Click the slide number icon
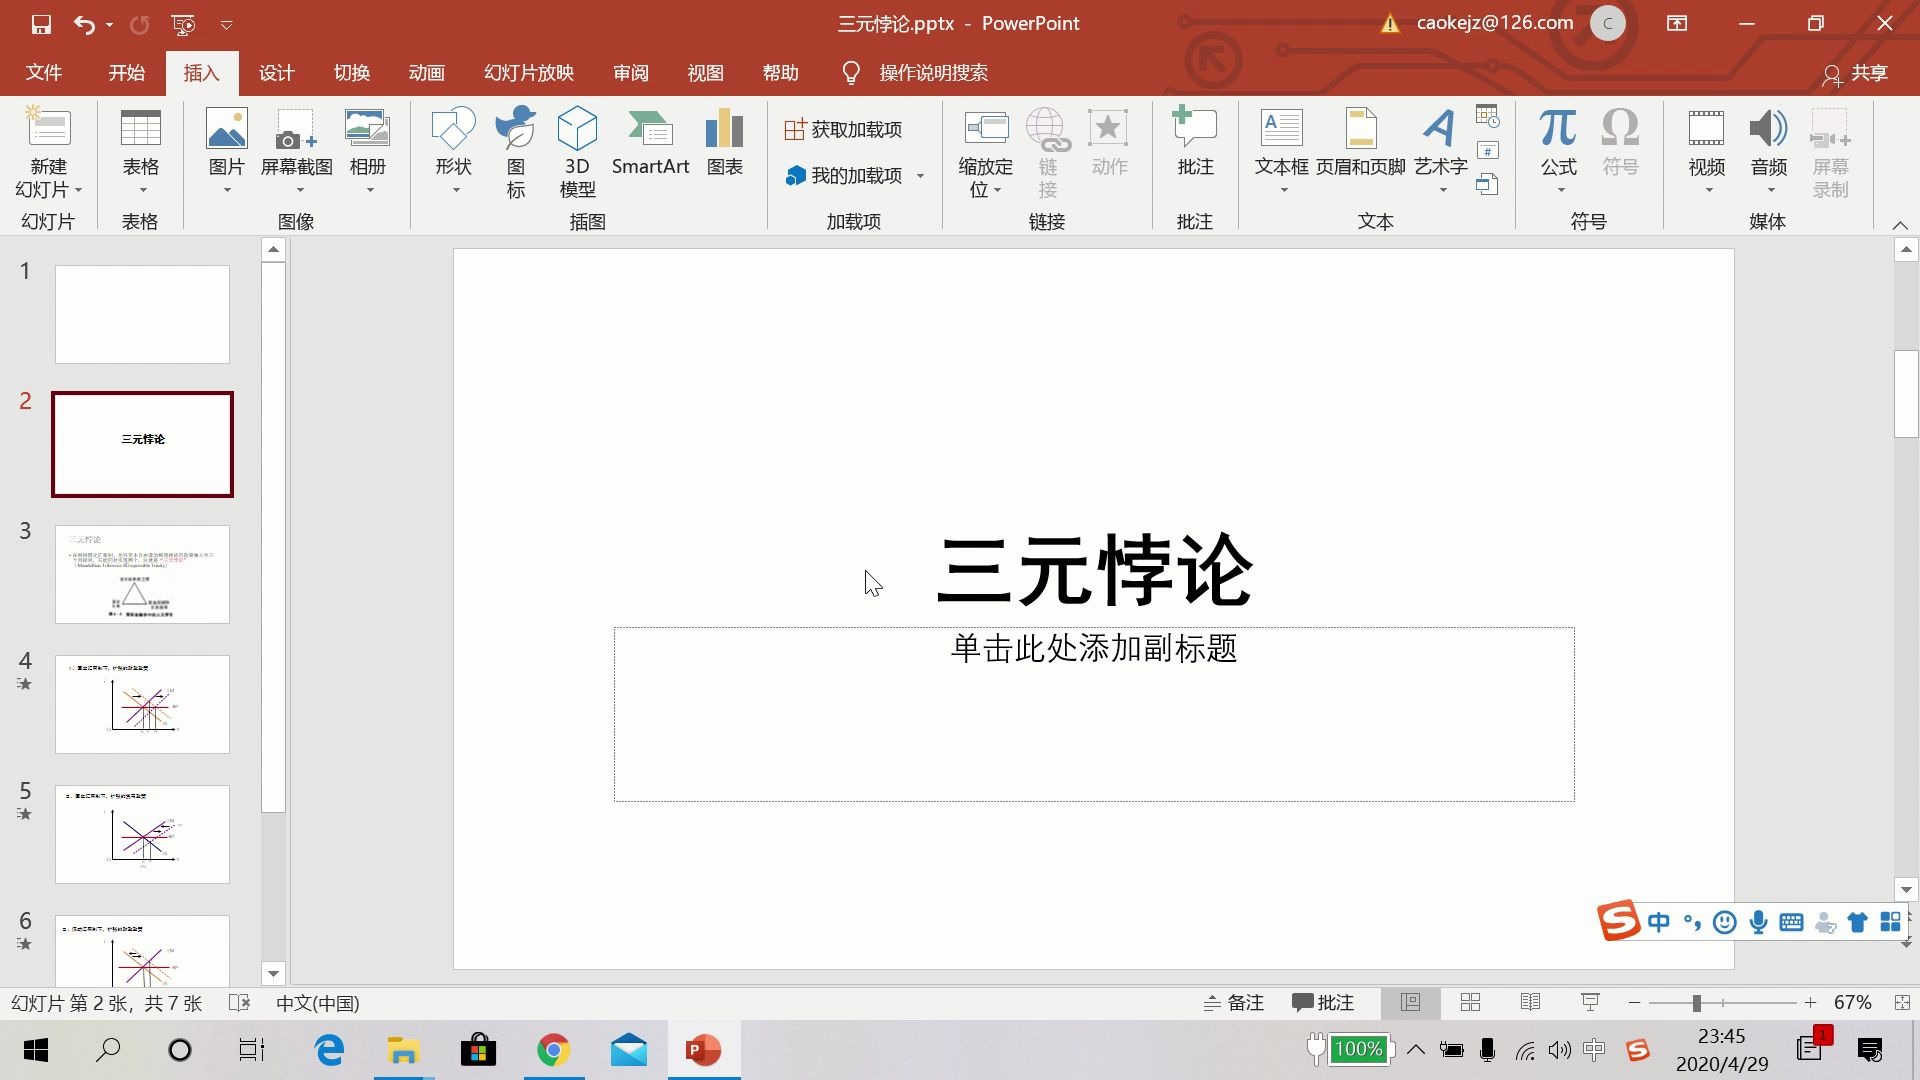 click(1488, 151)
